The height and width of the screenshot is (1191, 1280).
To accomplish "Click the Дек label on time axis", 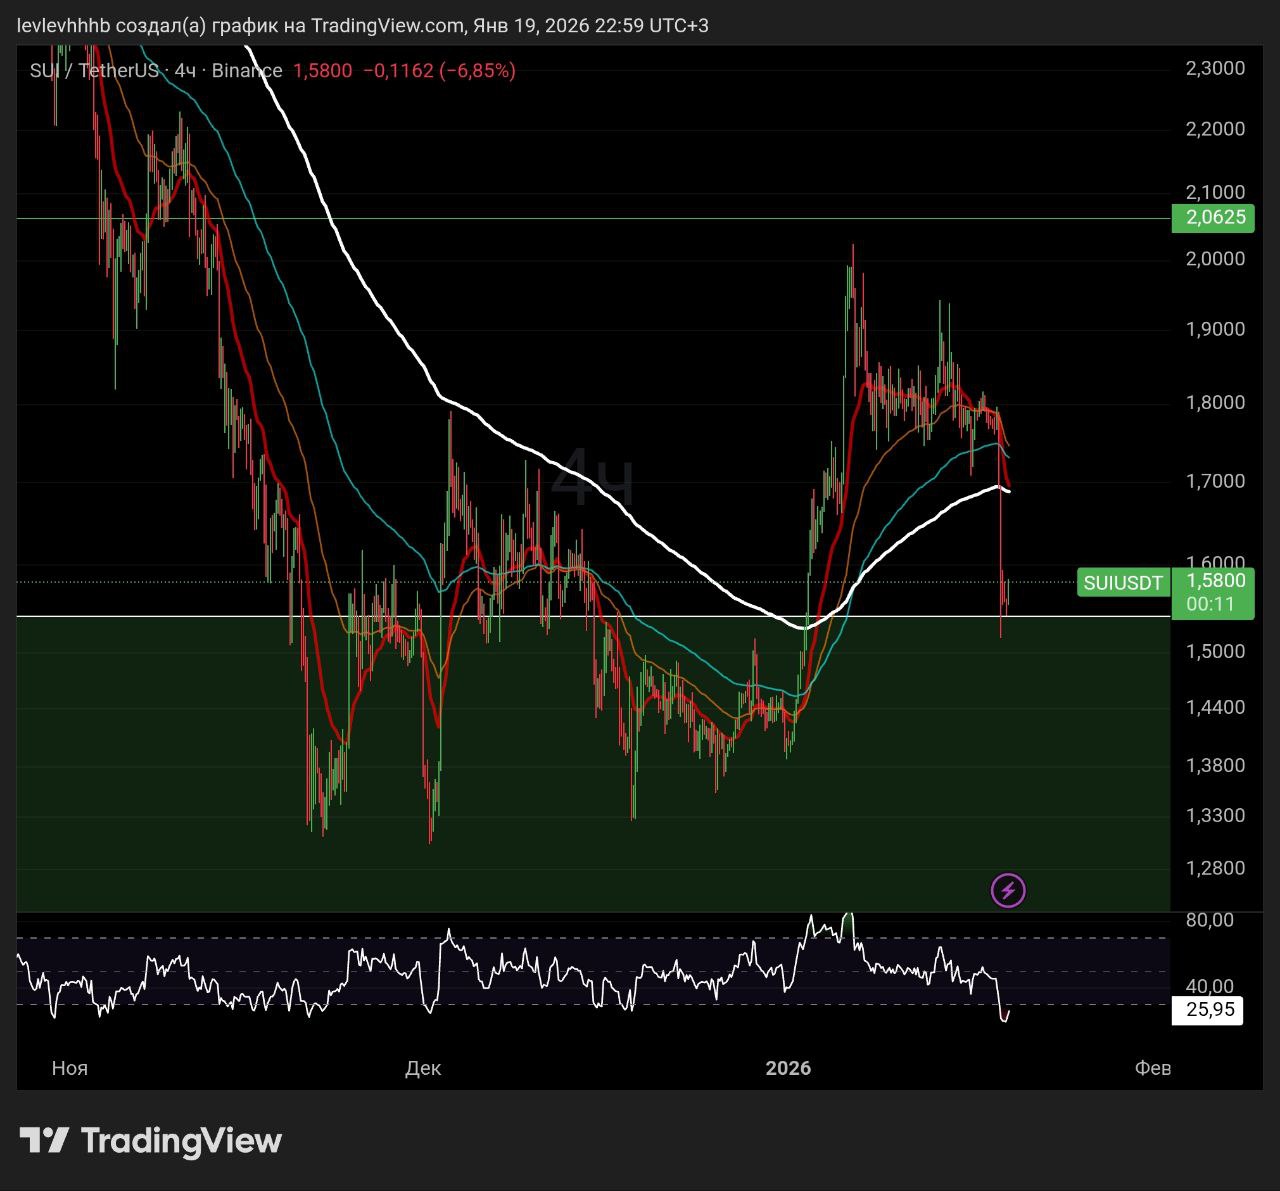I will [x=423, y=1068].
